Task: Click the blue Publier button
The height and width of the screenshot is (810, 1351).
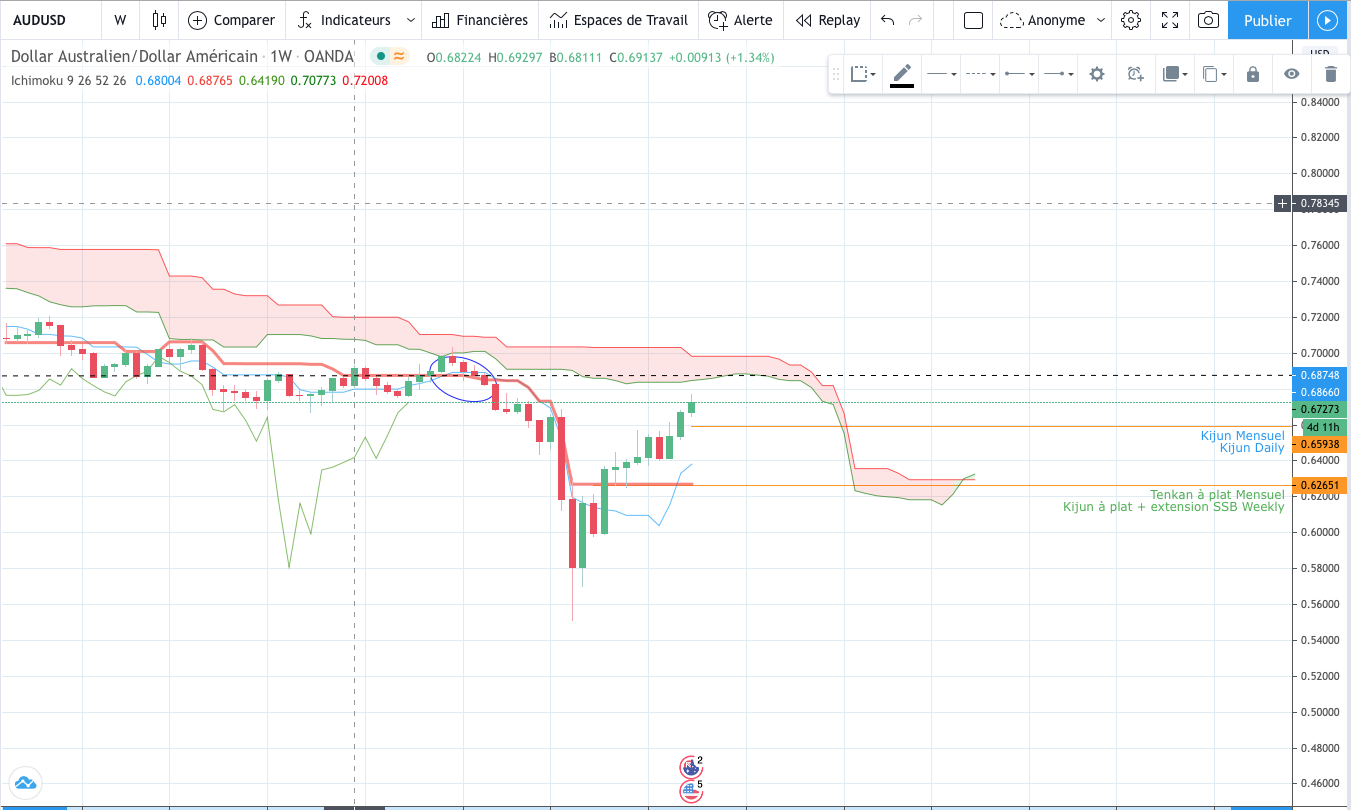Action: point(1268,20)
